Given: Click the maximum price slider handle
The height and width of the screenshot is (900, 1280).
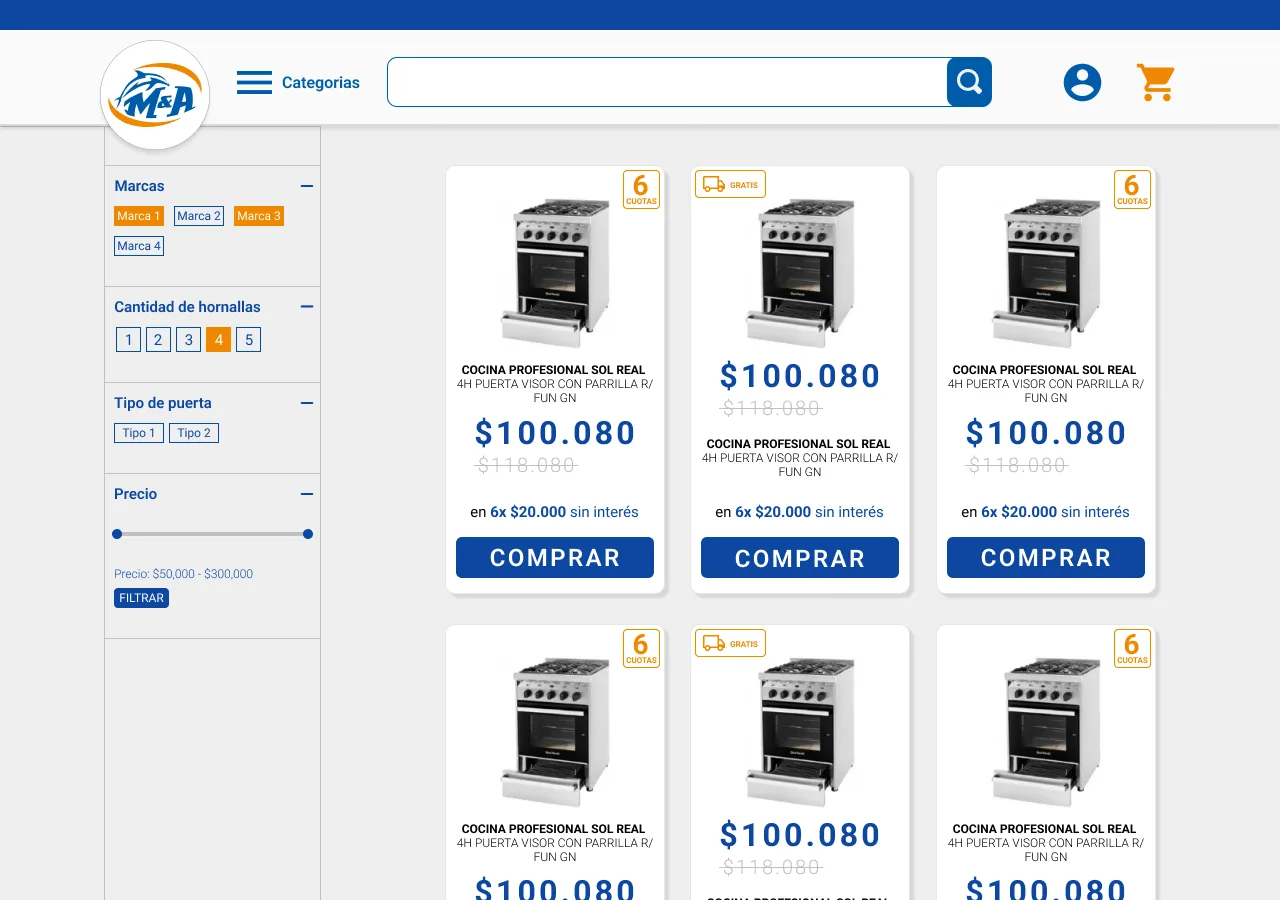Looking at the screenshot, I should (x=308, y=534).
